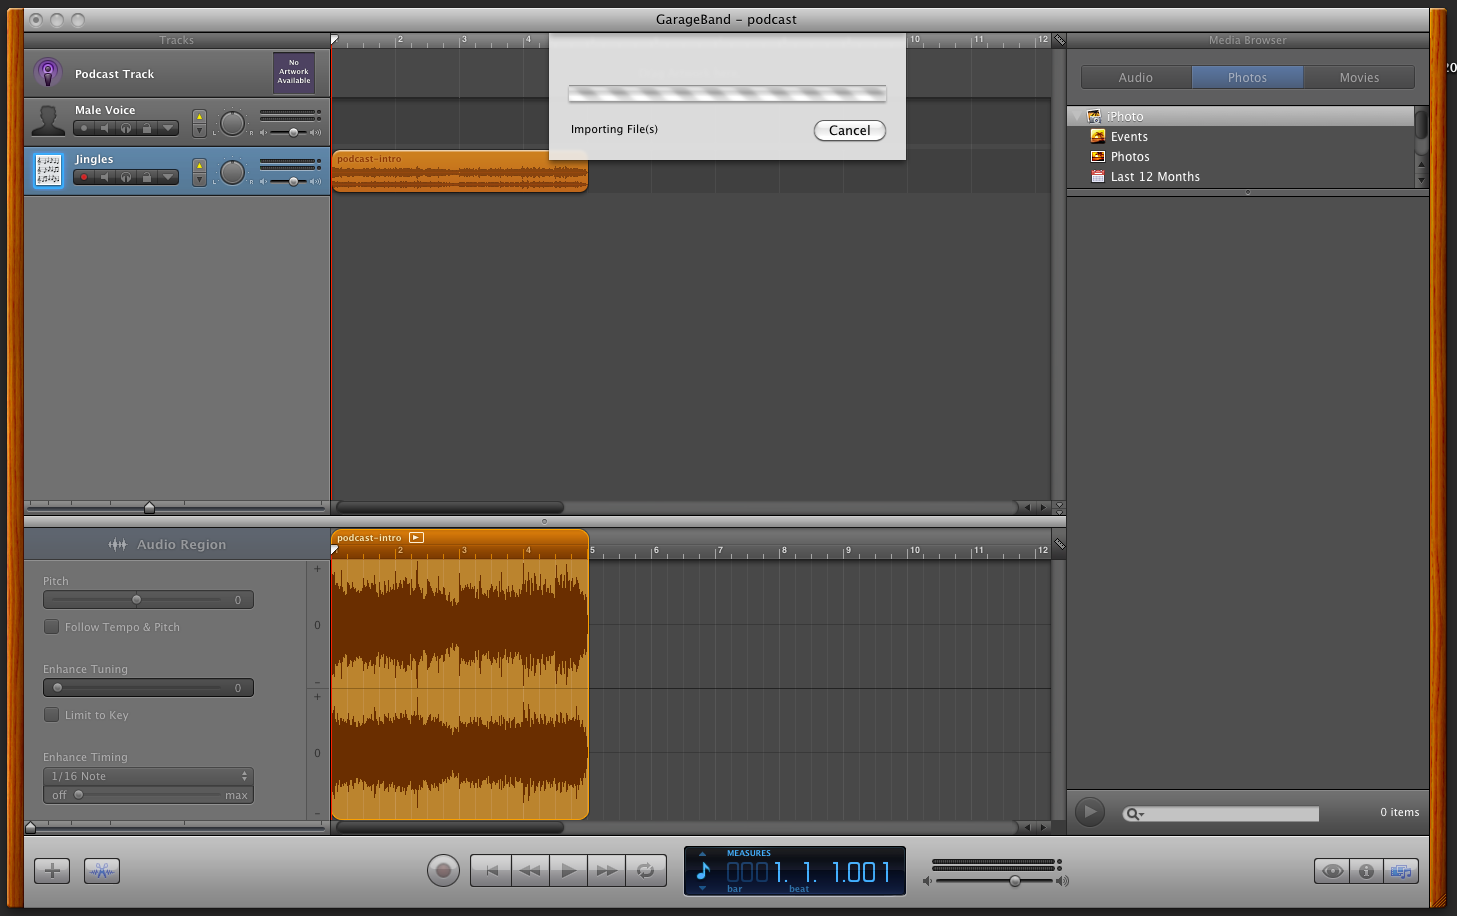This screenshot has height=916, width=1457.
Task: Click ducking down arrow on Jingles
Action: 199,179
